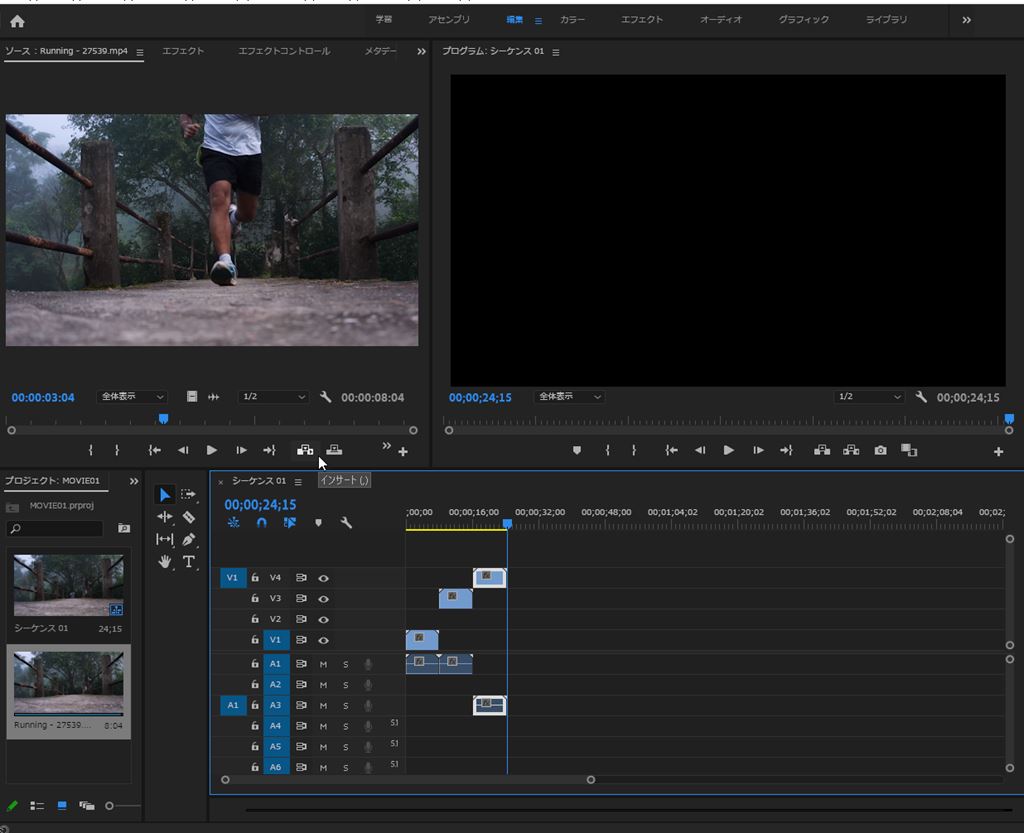The width and height of the screenshot is (1024, 833).
Task: Toggle lock on track V2
Action: (x=255, y=619)
